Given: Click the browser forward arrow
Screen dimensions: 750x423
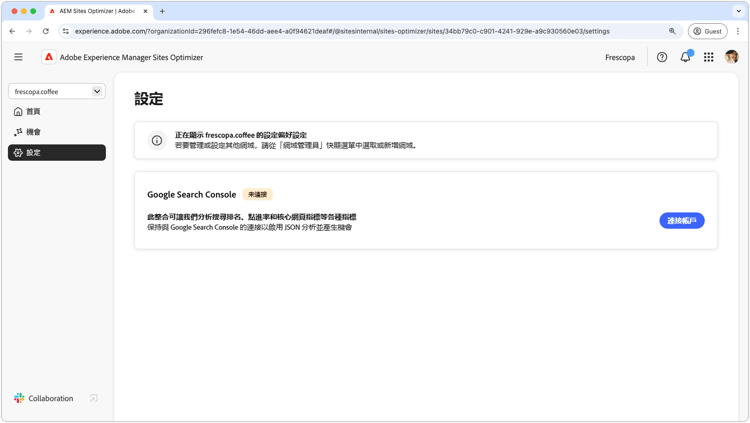Looking at the screenshot, I should coord(29,31).
